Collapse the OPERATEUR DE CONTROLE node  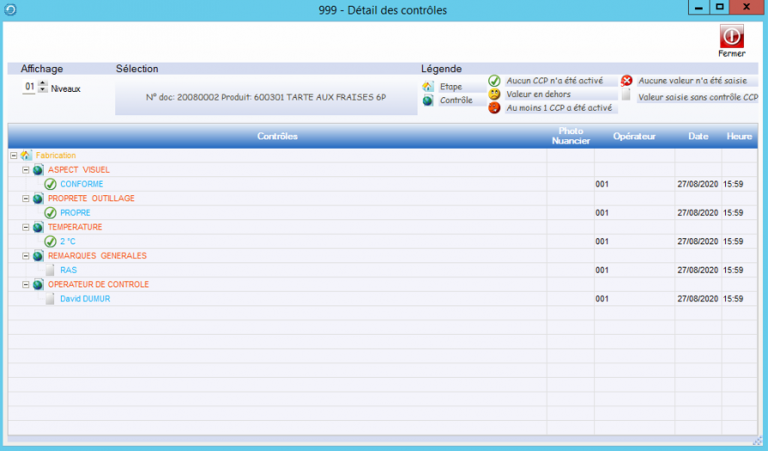click(x=26, y=285)
